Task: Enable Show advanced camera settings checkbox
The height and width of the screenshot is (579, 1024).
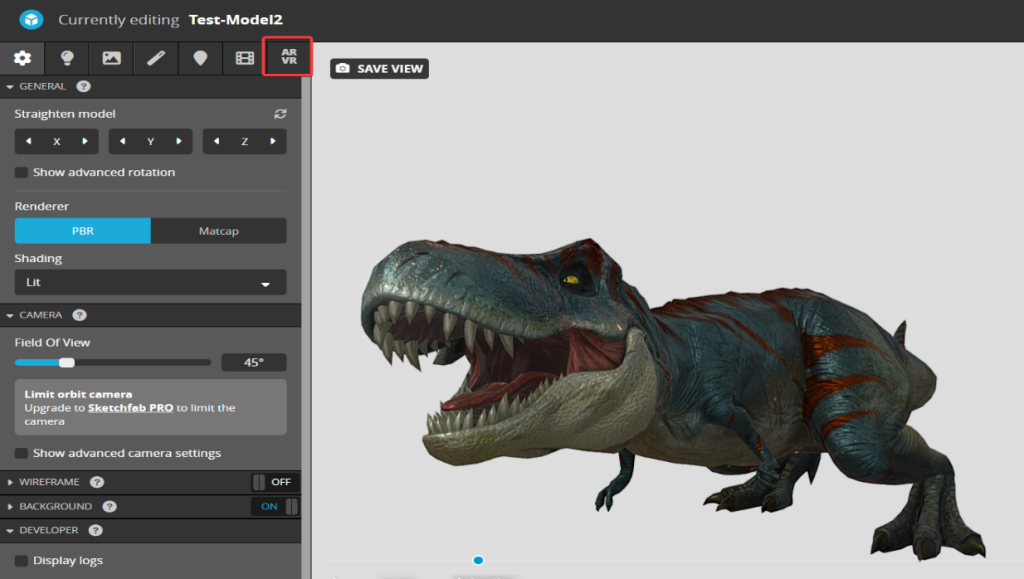Action: (22, 453)
